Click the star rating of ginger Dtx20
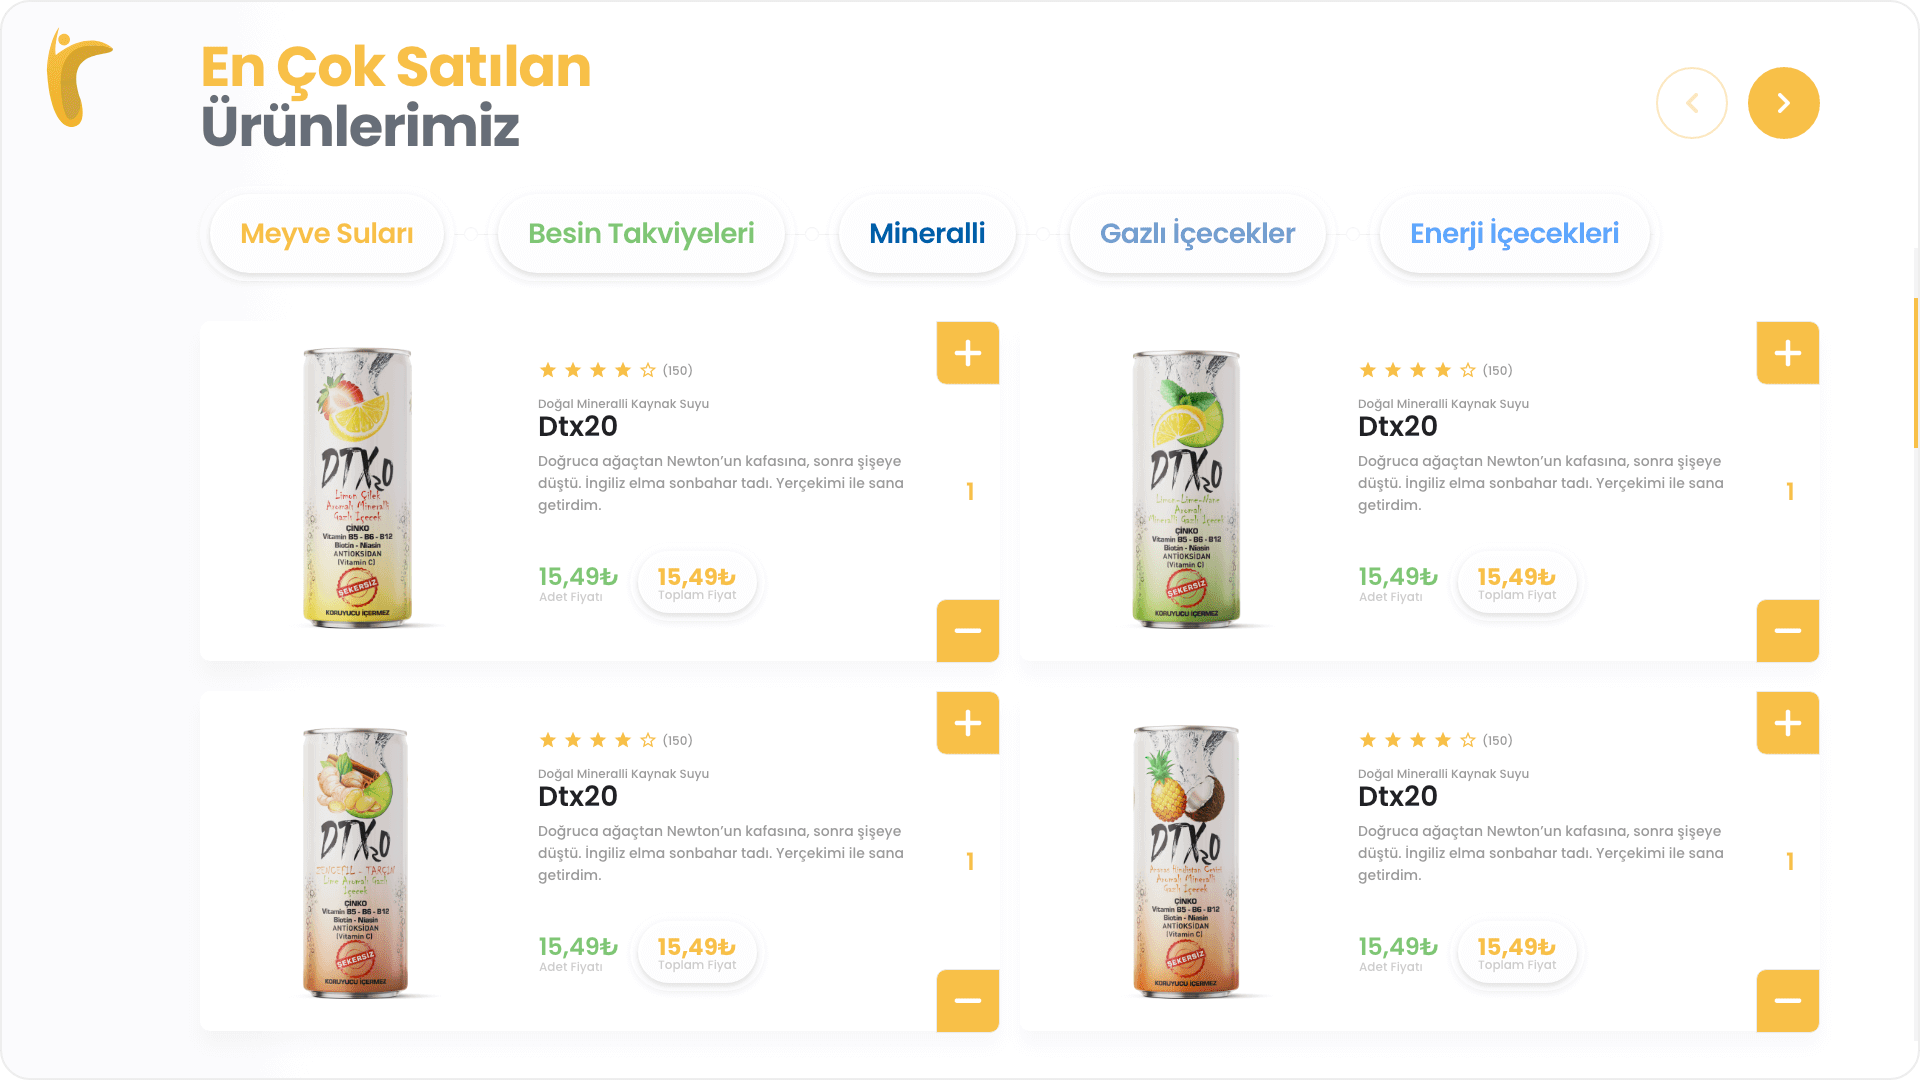 [x=597, y=740]
